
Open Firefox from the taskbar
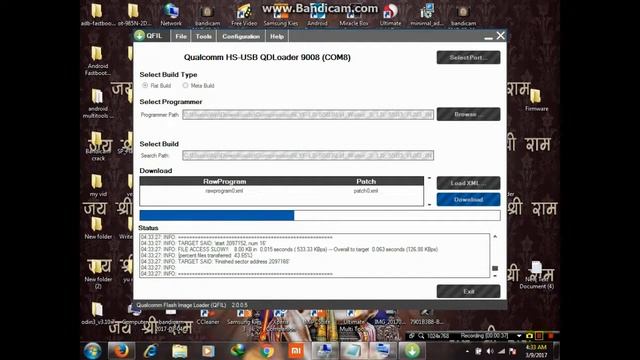121,351
